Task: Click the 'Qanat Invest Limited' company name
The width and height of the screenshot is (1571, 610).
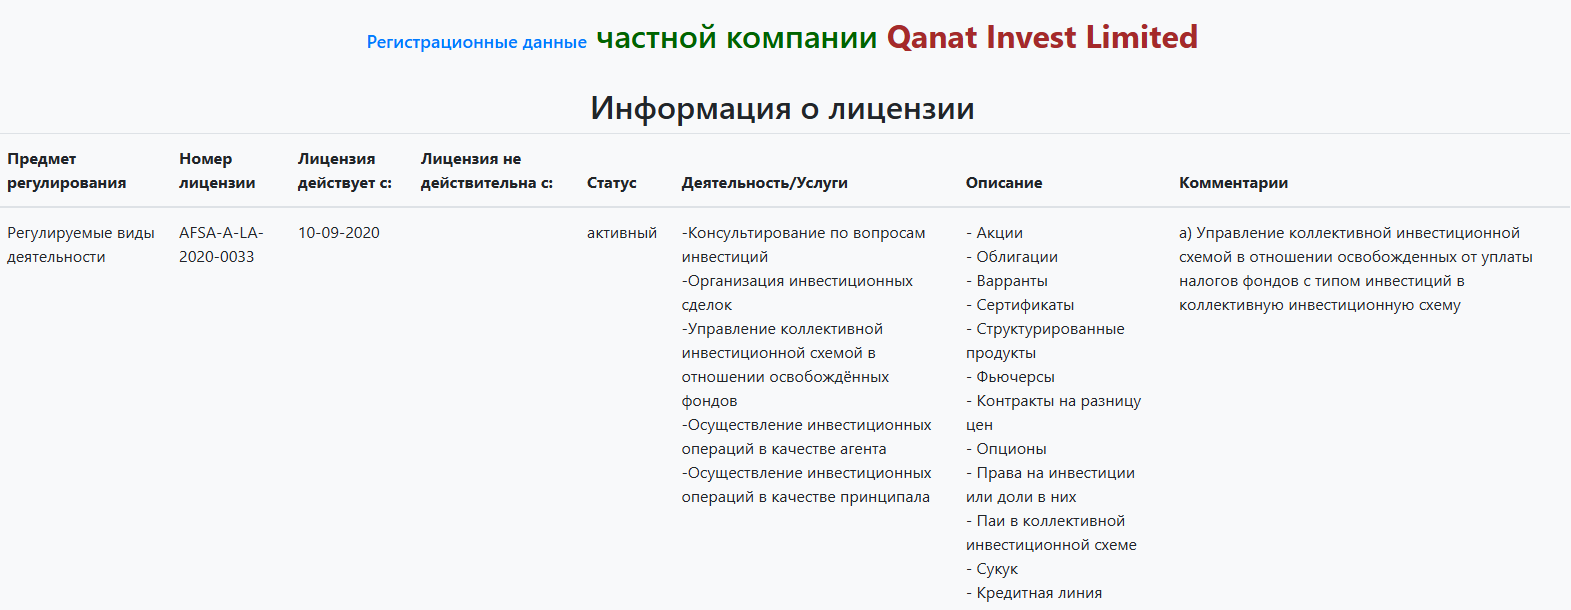Action: click(1042, 37)
